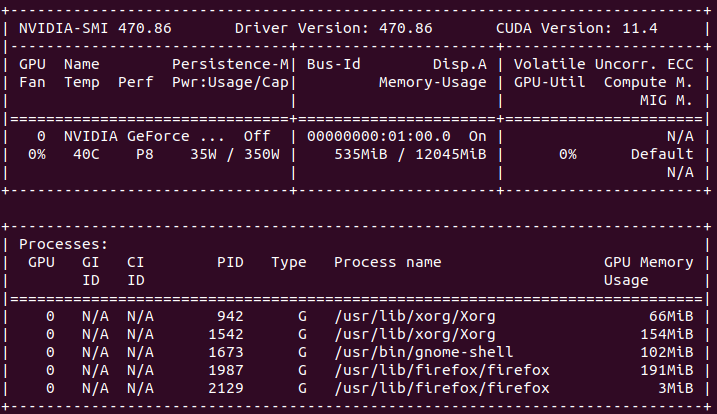Click the Processes: header text
717x414 pixels.
62,244
